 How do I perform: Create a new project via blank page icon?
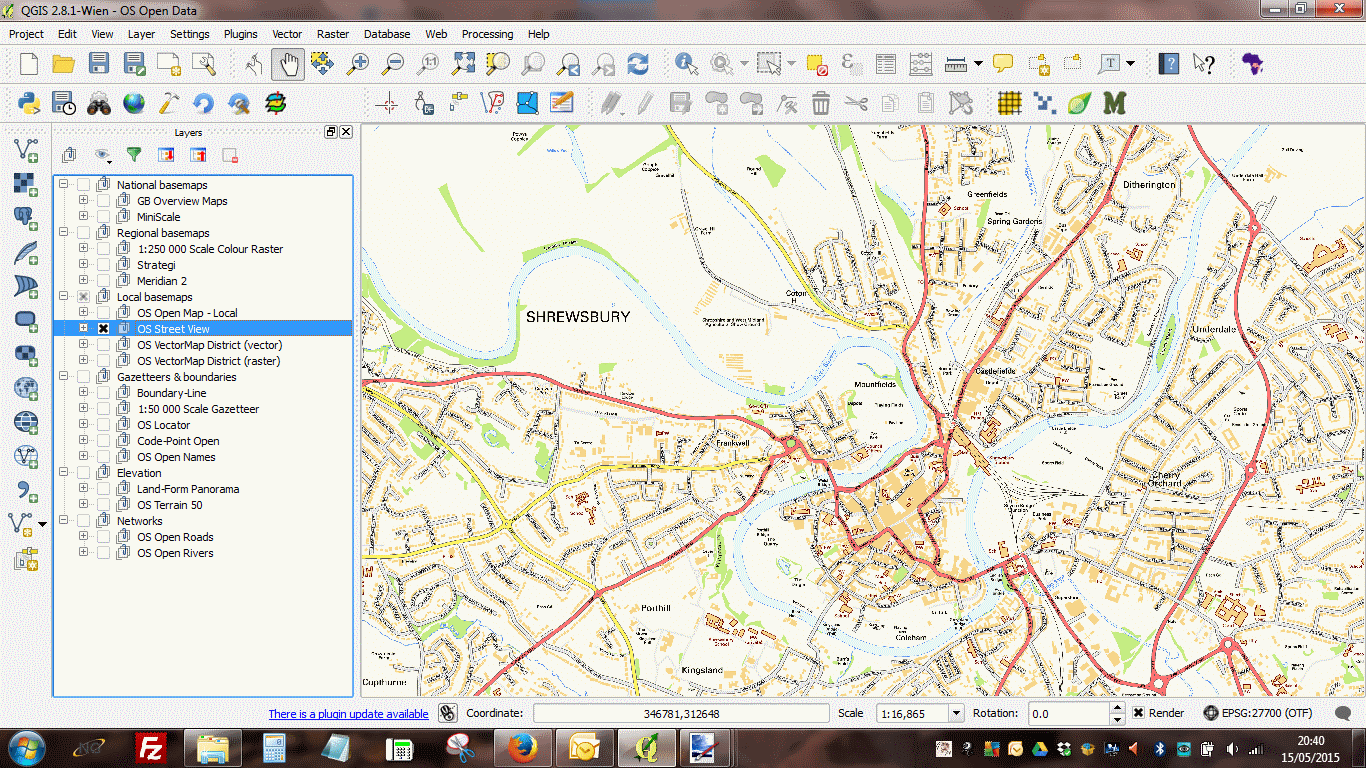(x=28, y=64)
